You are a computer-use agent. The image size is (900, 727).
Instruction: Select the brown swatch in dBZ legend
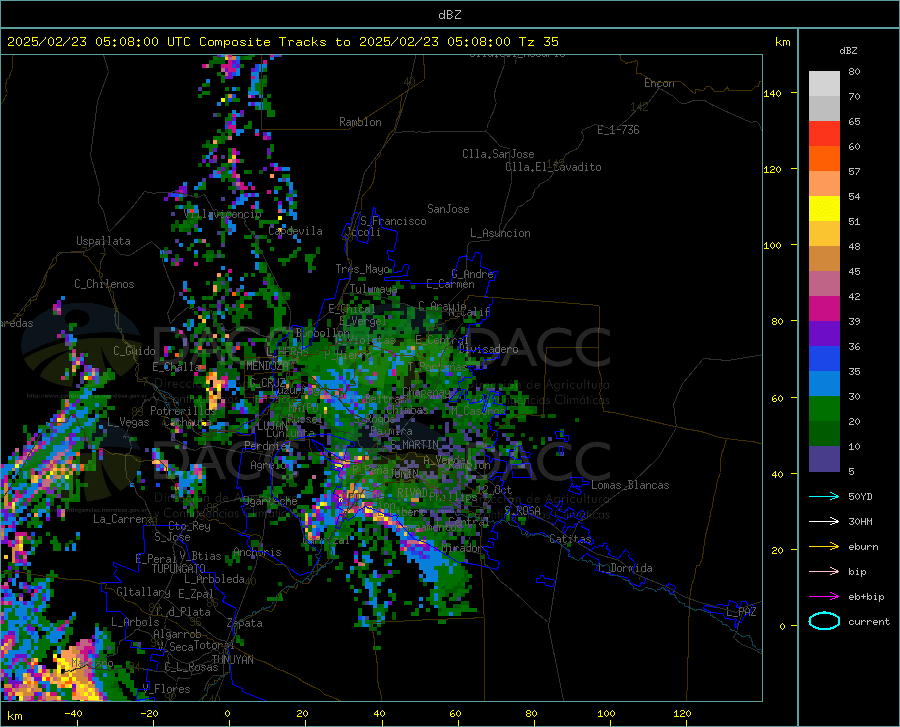[824, 259]
